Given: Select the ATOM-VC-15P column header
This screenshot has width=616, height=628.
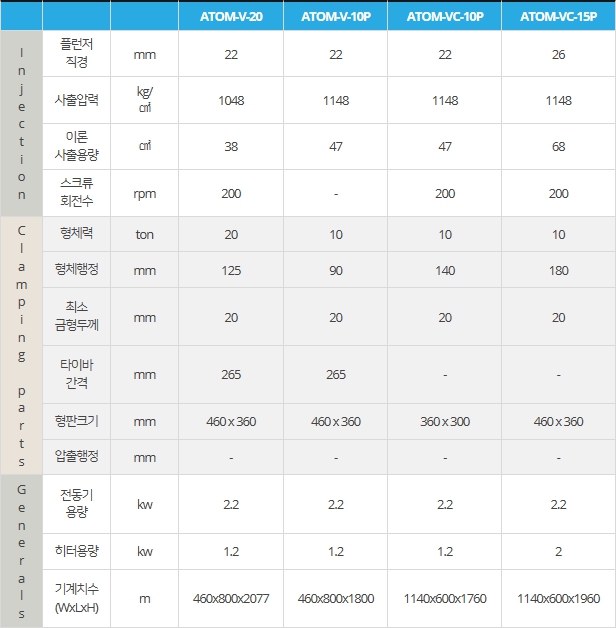Looking at the screenshot, I should [x=558, y=16].
